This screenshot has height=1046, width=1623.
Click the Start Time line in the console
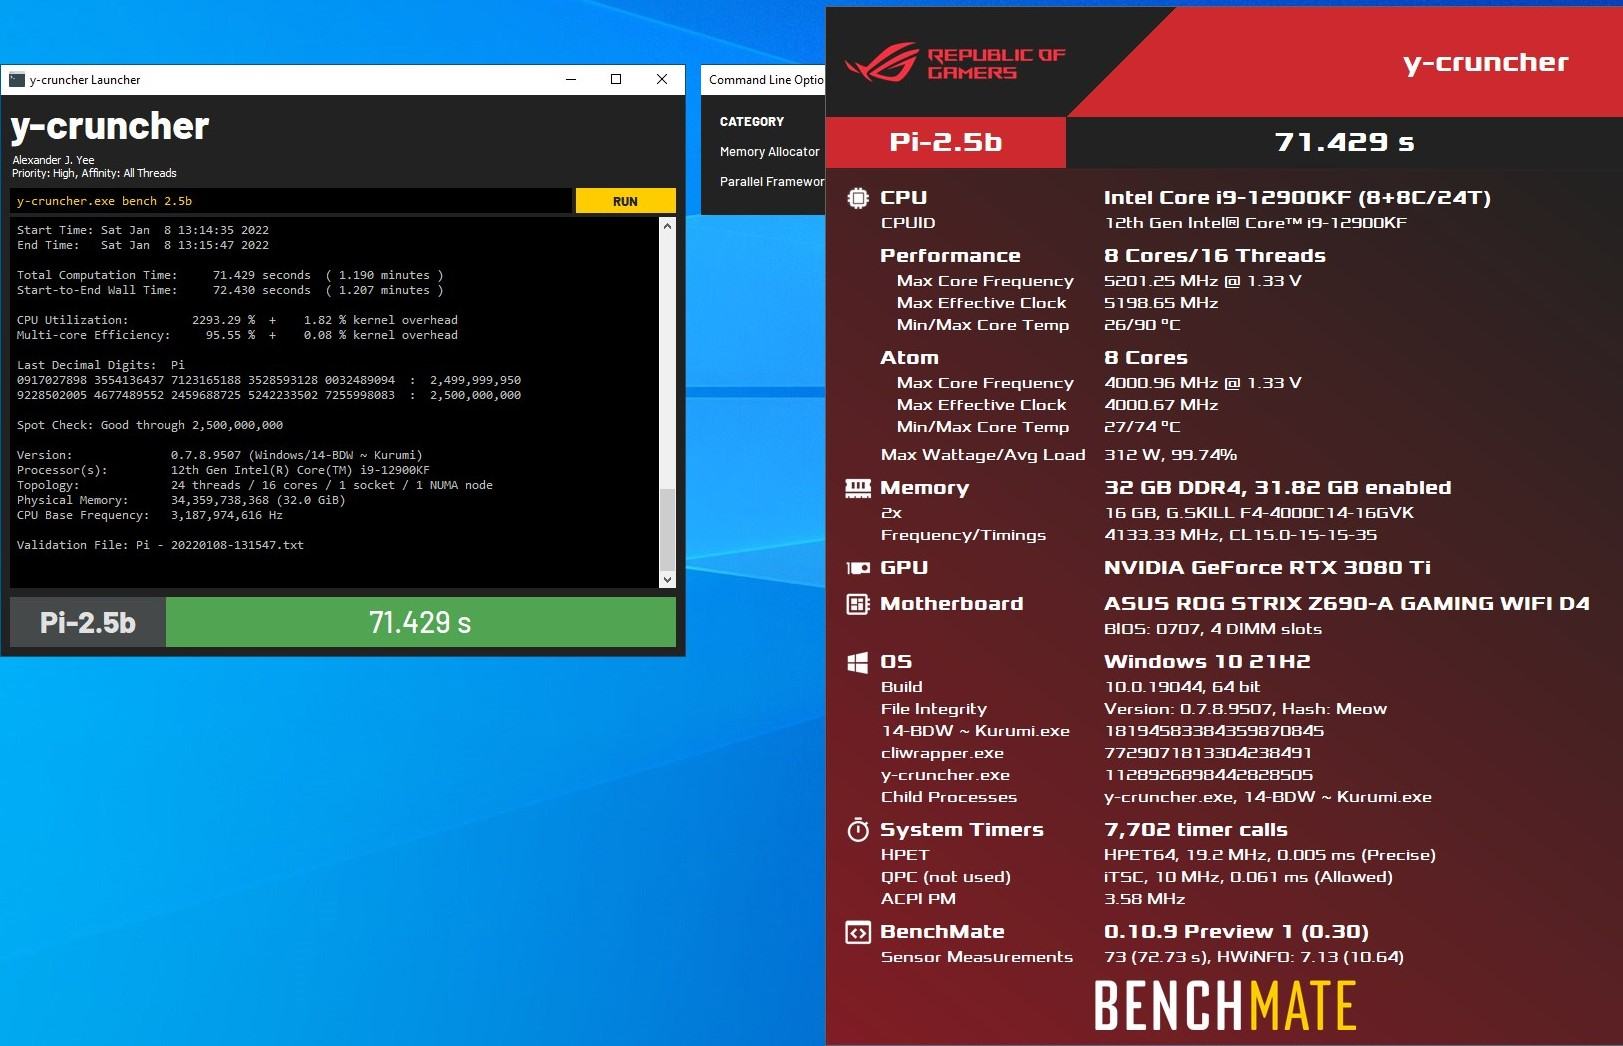pyautogui.click(x=143, y=230)
